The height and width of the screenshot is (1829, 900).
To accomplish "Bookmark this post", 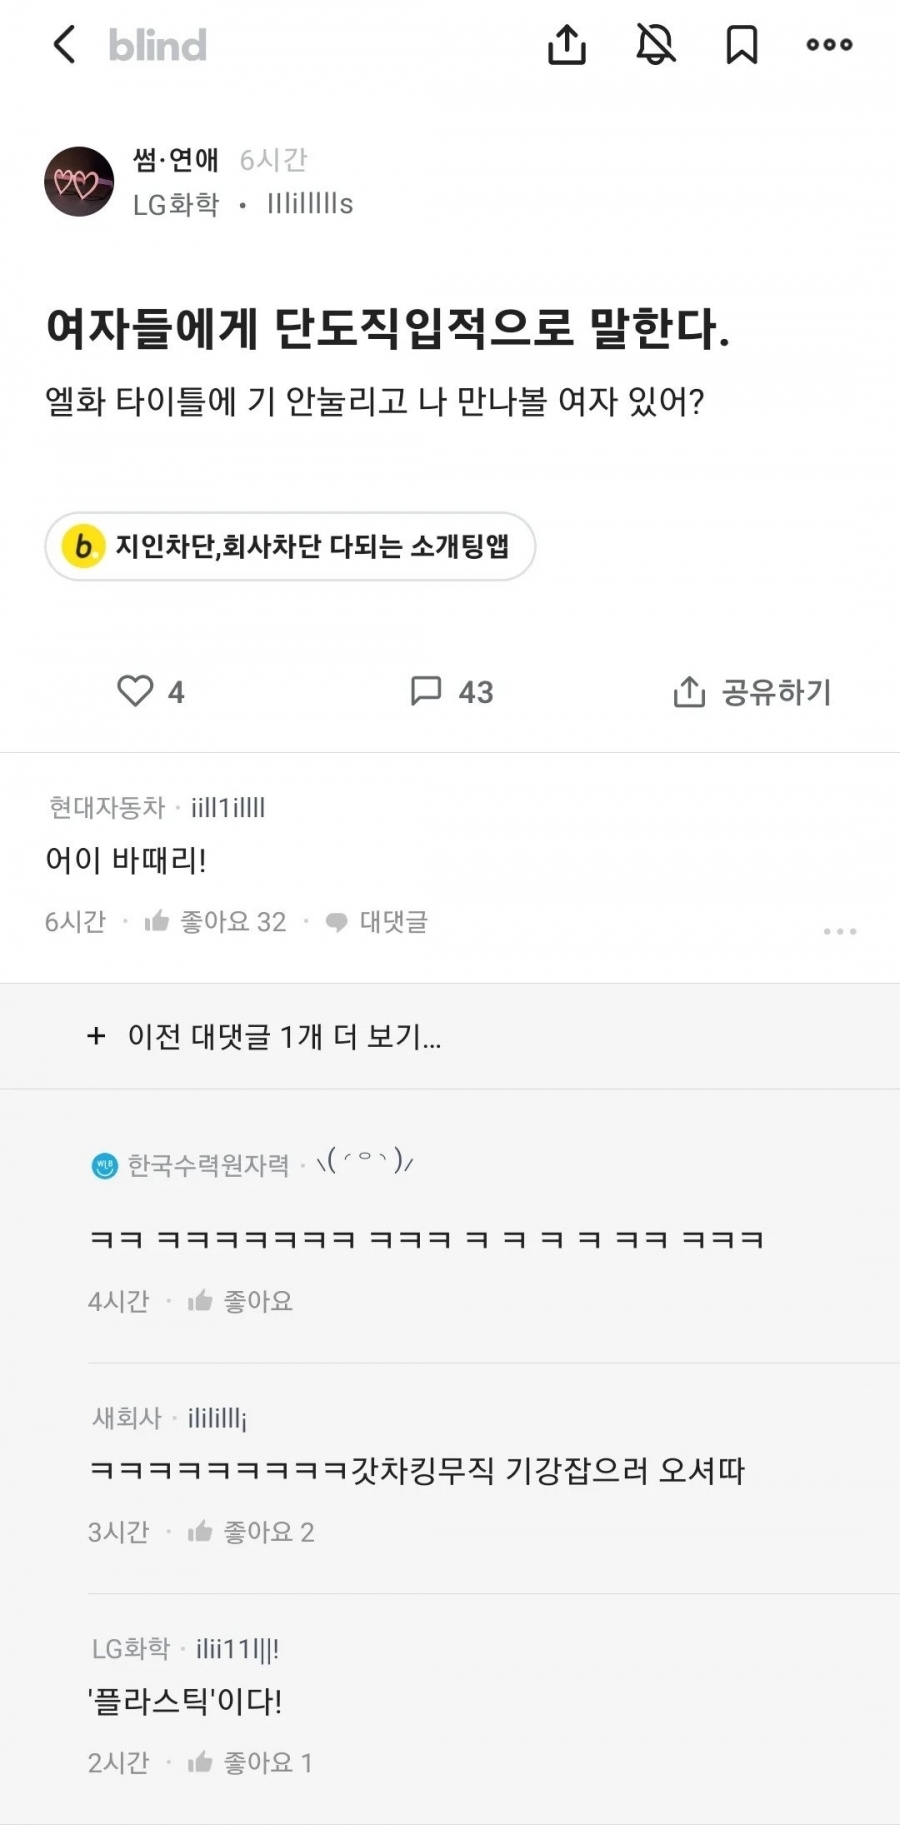I will click(741, 45).
